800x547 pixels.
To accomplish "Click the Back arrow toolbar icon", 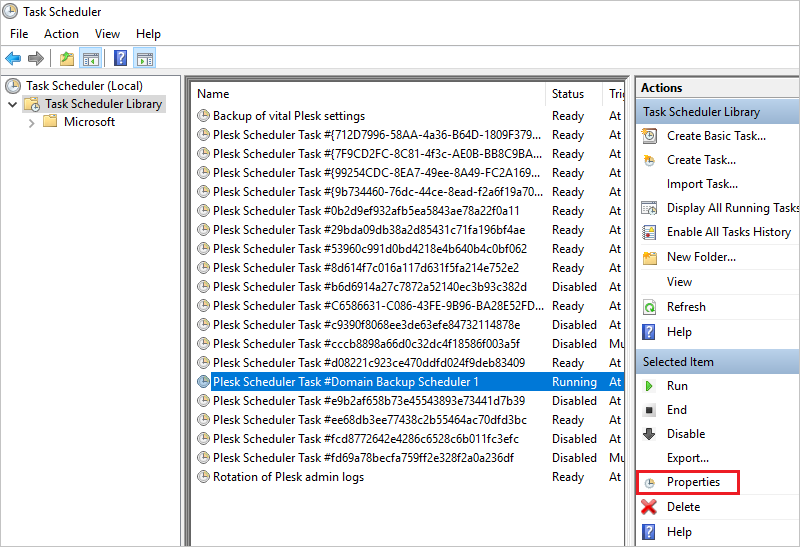I will coord(13,58).
